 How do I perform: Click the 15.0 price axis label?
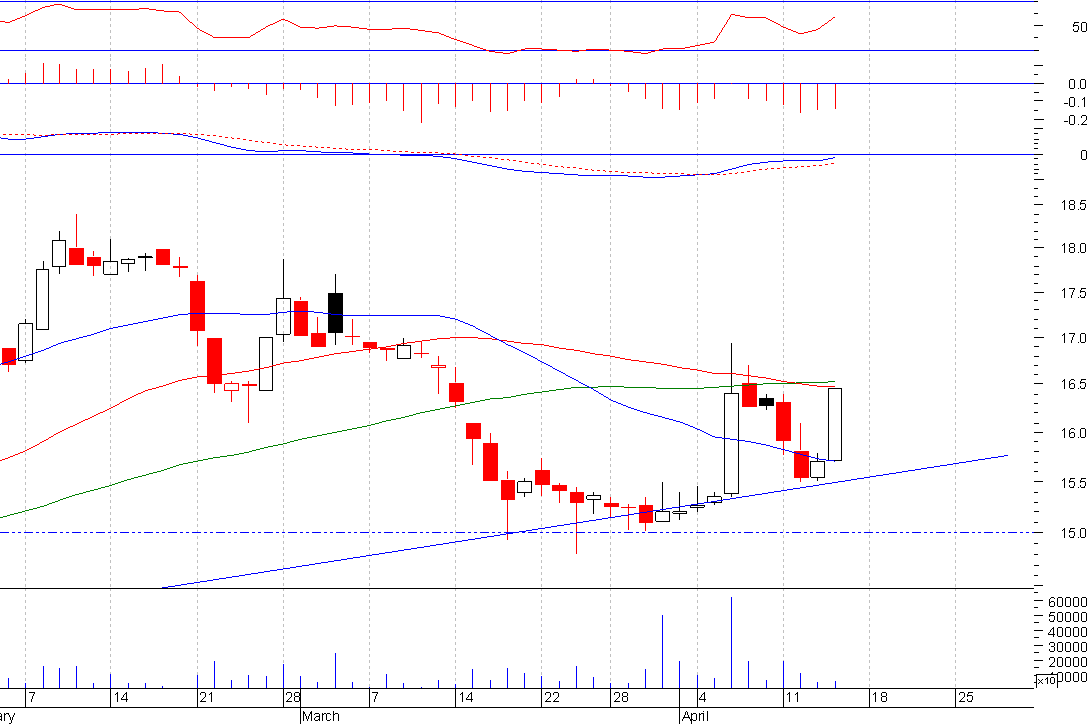point(1074,533)
